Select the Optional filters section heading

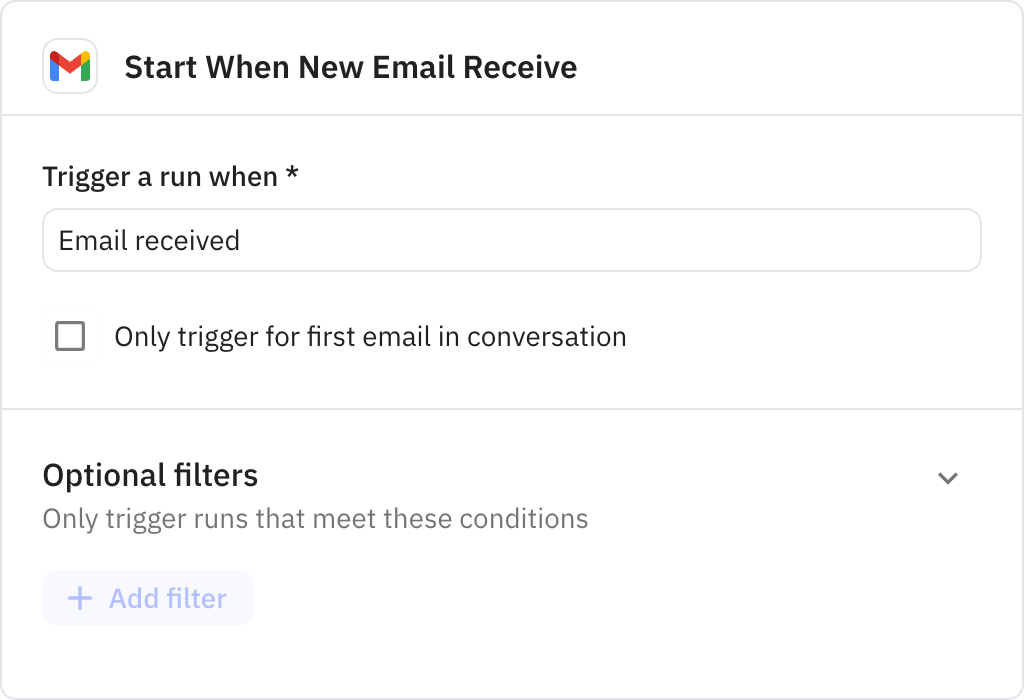tap(150, 477)
